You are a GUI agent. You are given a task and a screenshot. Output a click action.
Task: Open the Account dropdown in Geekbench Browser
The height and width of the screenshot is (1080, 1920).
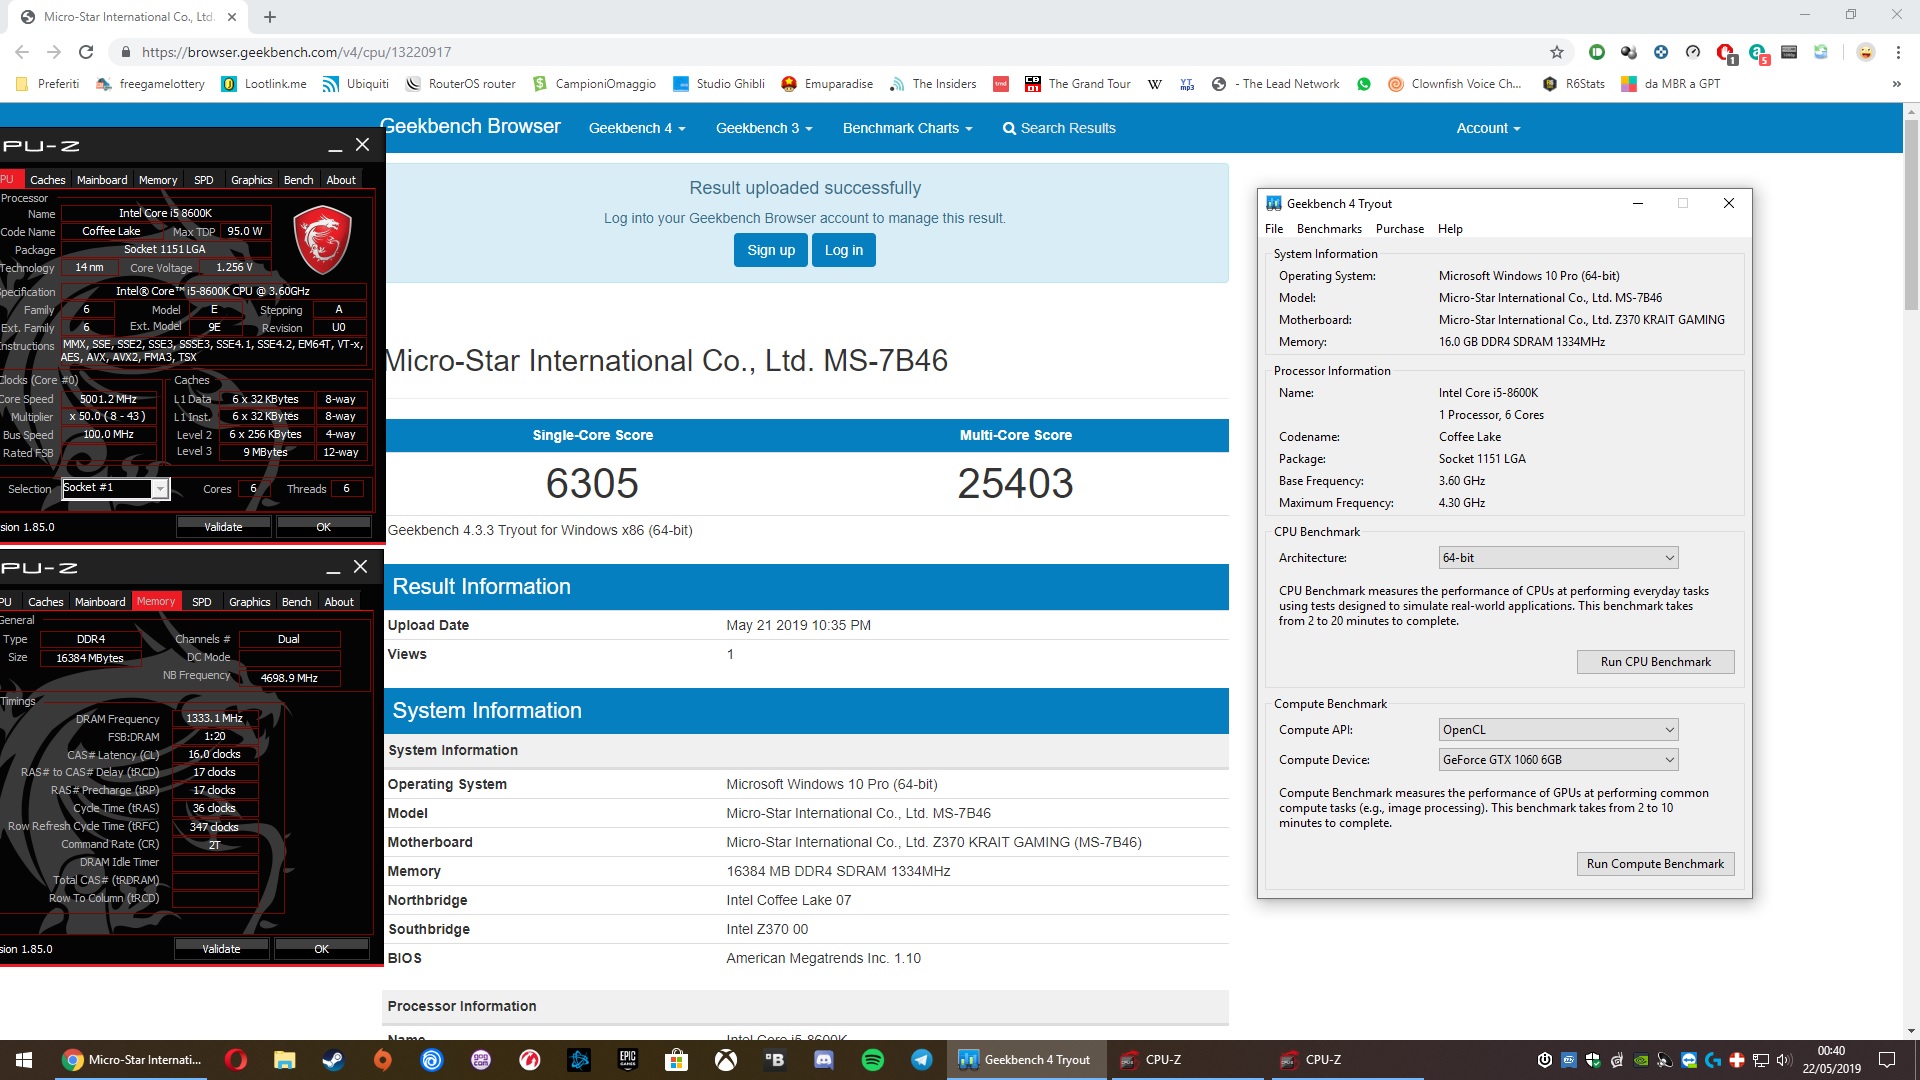tap(1488, 128)
